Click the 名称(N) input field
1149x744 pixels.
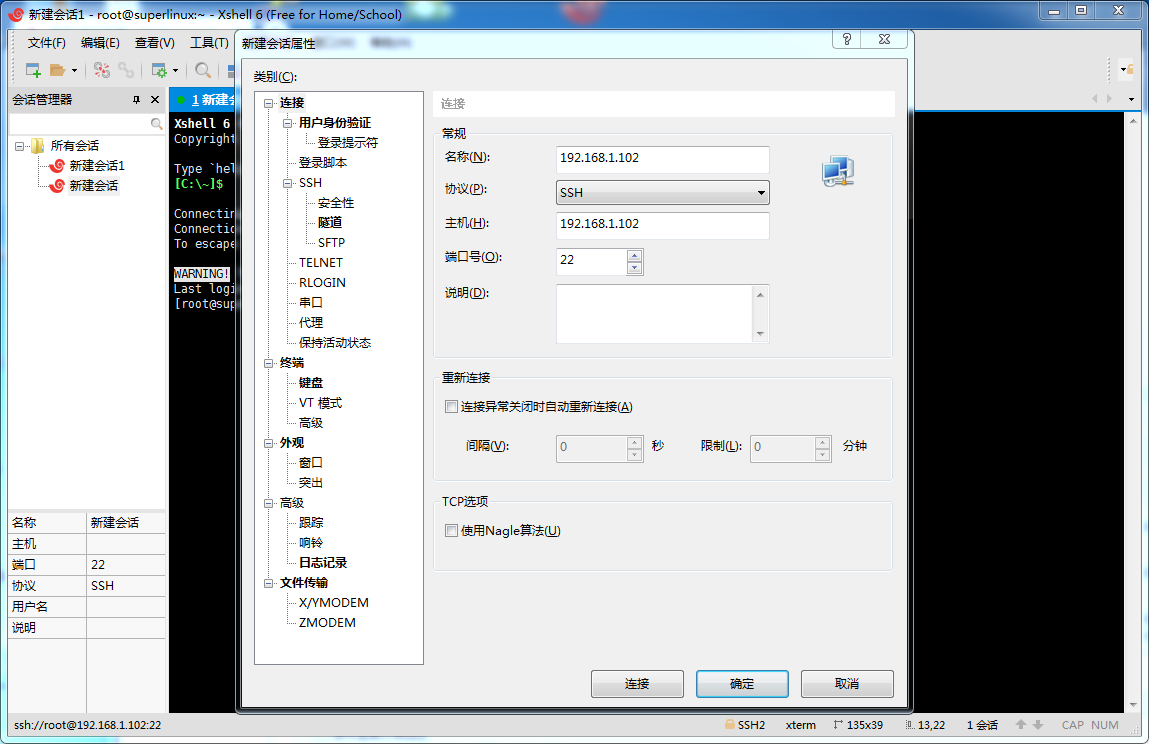click(662, 159)
